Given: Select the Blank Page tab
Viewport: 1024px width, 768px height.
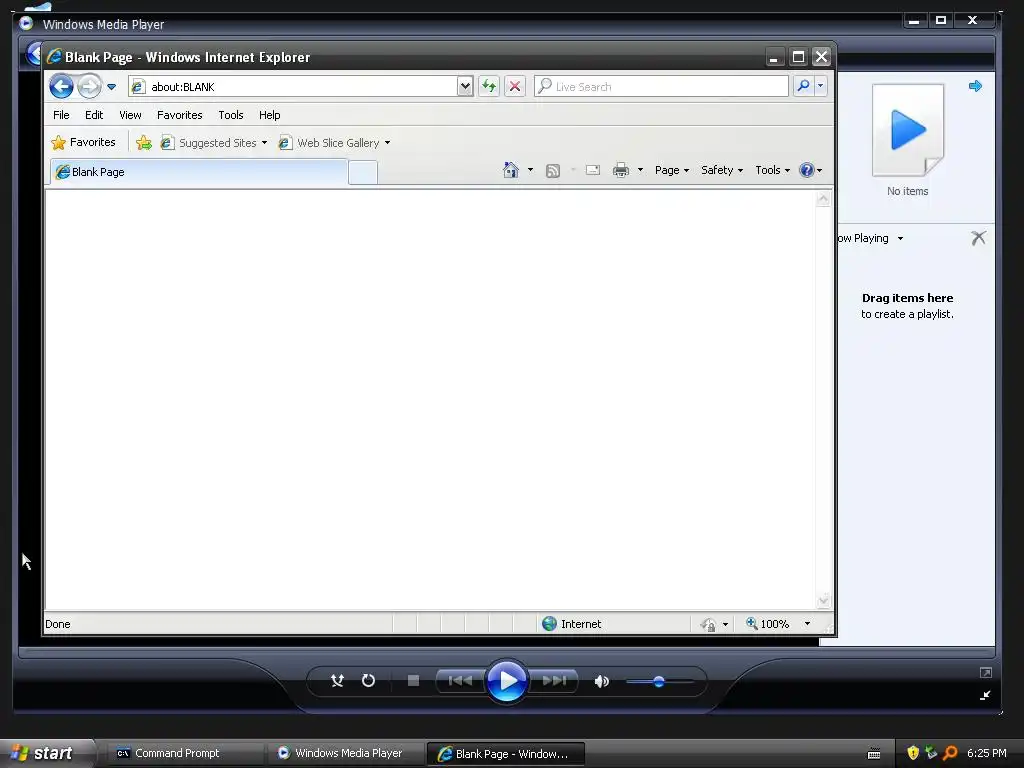Looking at the screenshot, I should click(x=199, y=172).
